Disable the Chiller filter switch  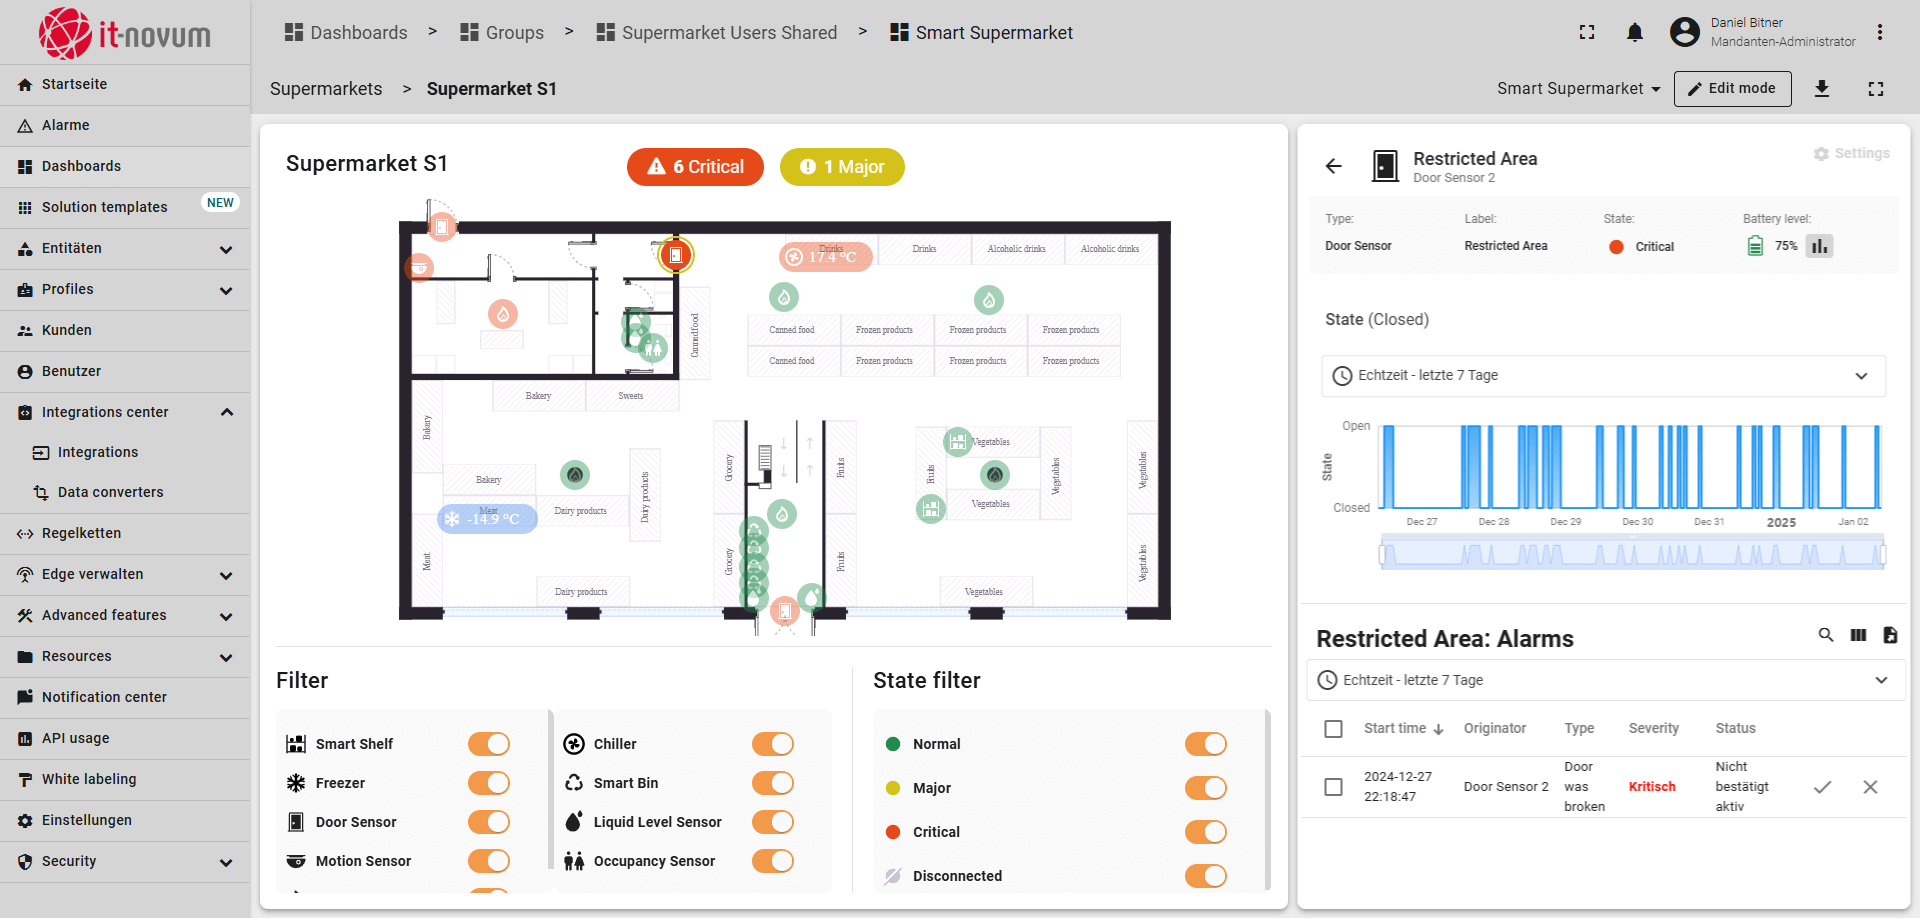click(773, 744)
